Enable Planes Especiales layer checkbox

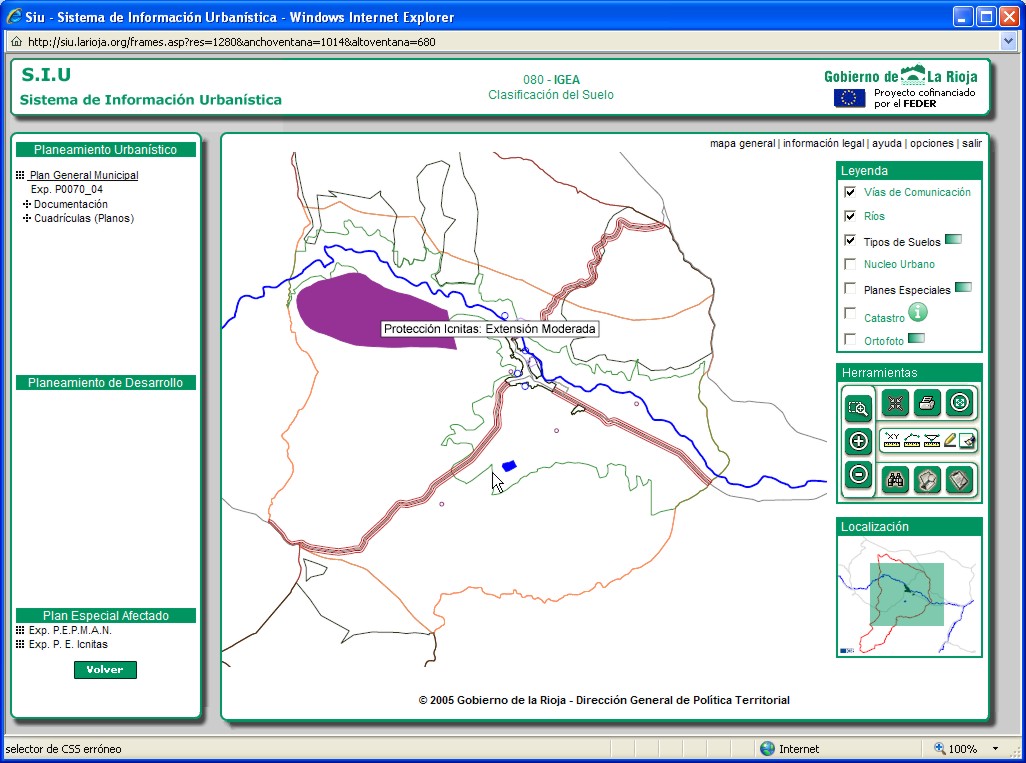(850, 288)
